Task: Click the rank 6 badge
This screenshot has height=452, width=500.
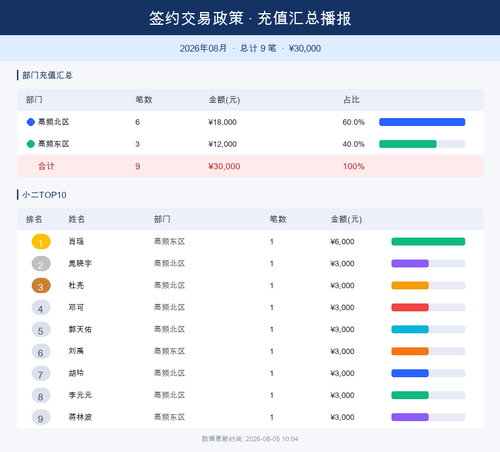Action: (x=41, y=352)
